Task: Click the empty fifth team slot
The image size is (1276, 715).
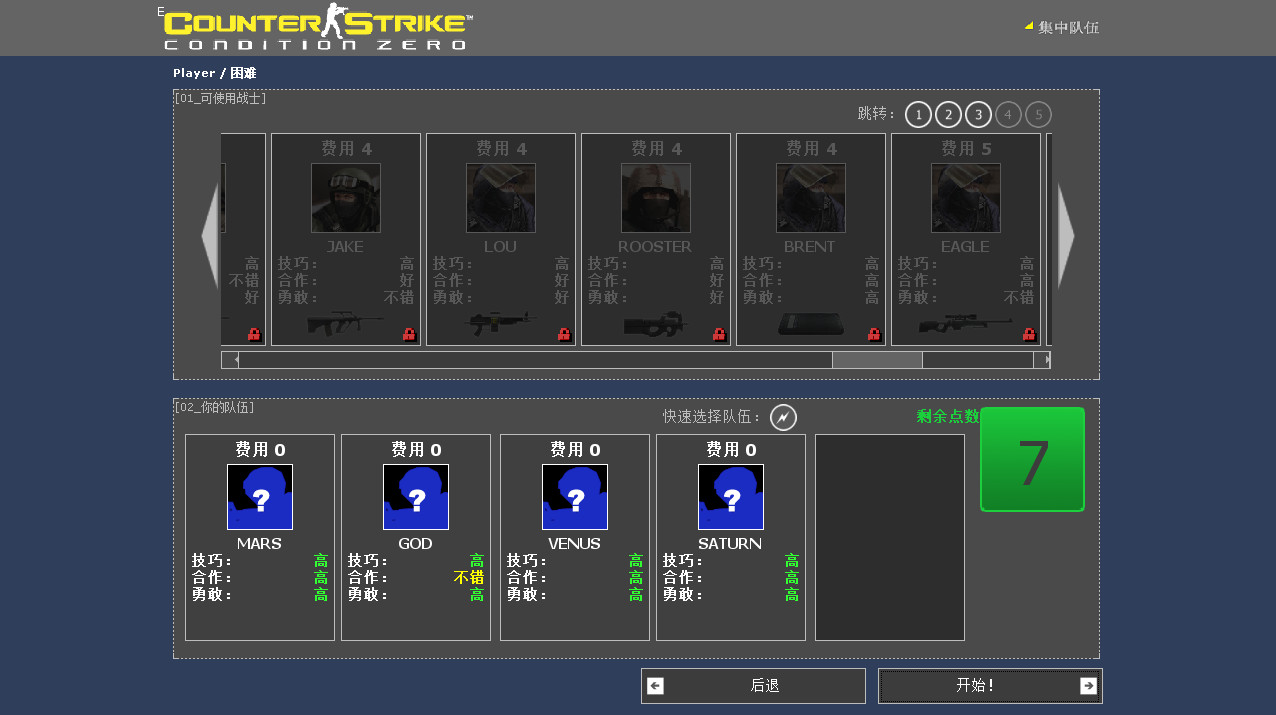Action: point(889,536)
